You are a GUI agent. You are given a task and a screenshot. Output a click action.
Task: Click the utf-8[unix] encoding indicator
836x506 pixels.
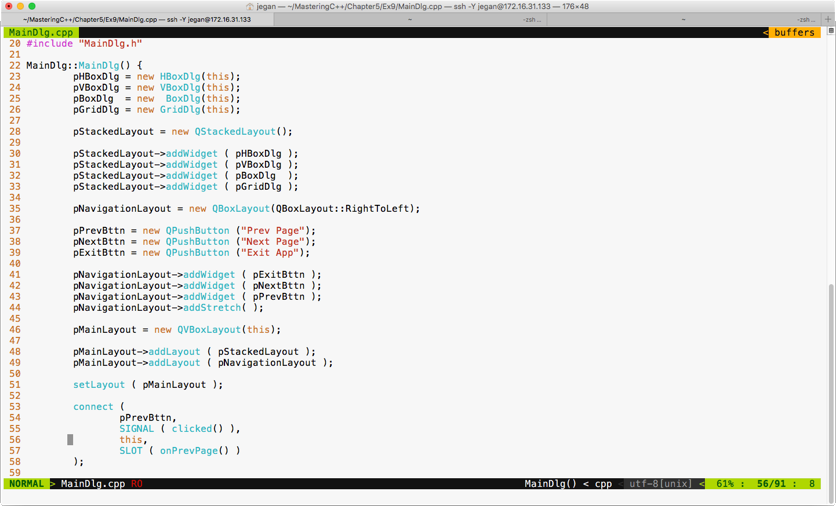tap(660, 484)
